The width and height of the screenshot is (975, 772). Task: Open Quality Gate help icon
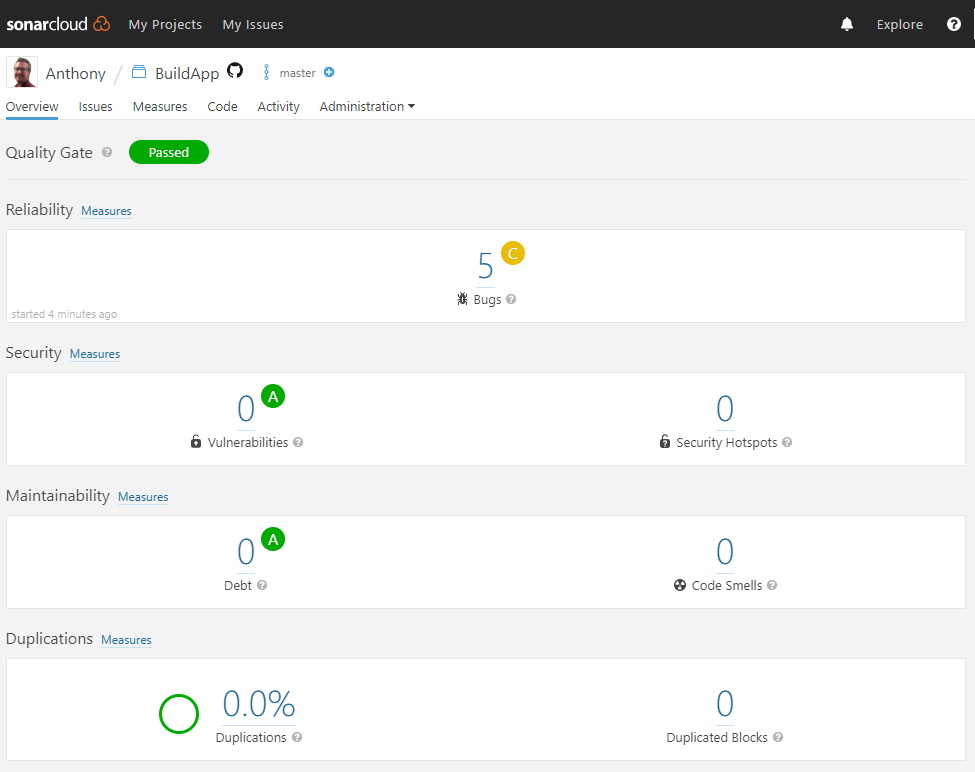tap(107, 152)
